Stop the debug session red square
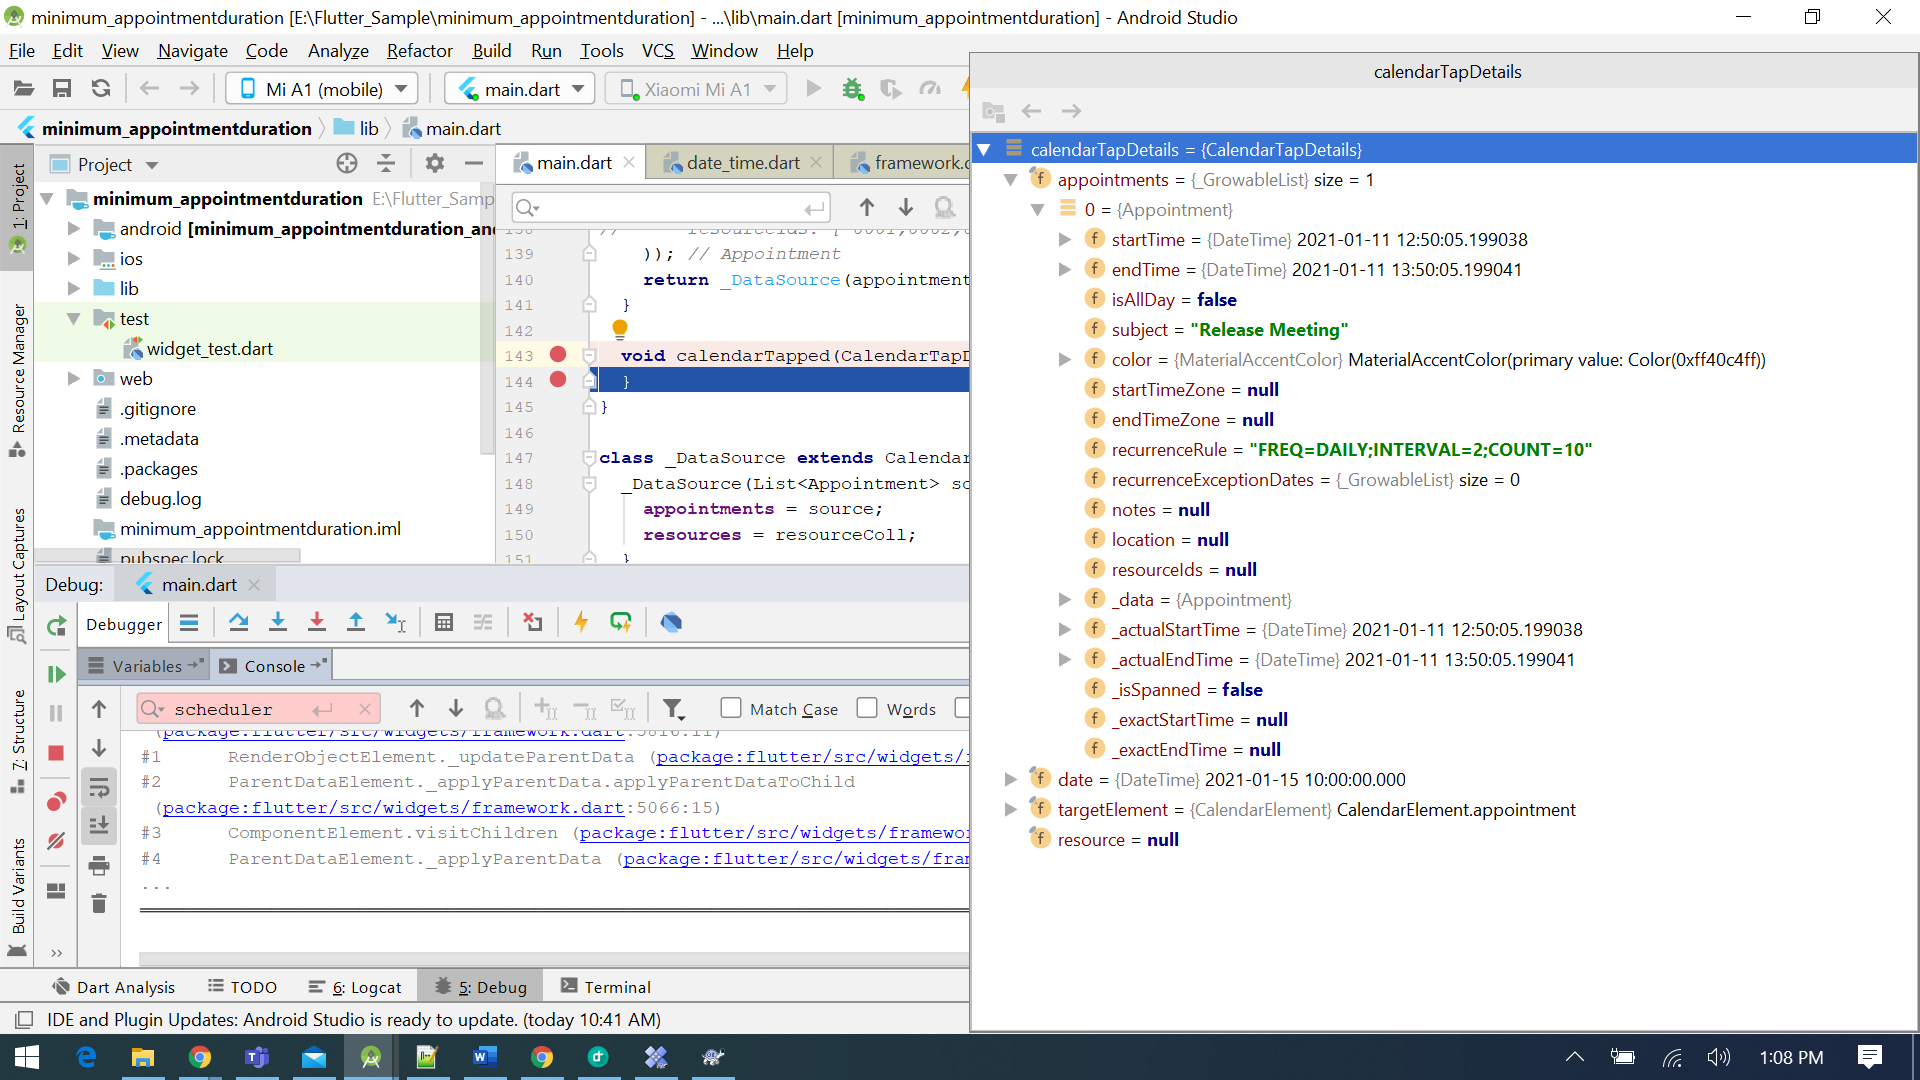The image size is (1920, 1080). [56, 753]
